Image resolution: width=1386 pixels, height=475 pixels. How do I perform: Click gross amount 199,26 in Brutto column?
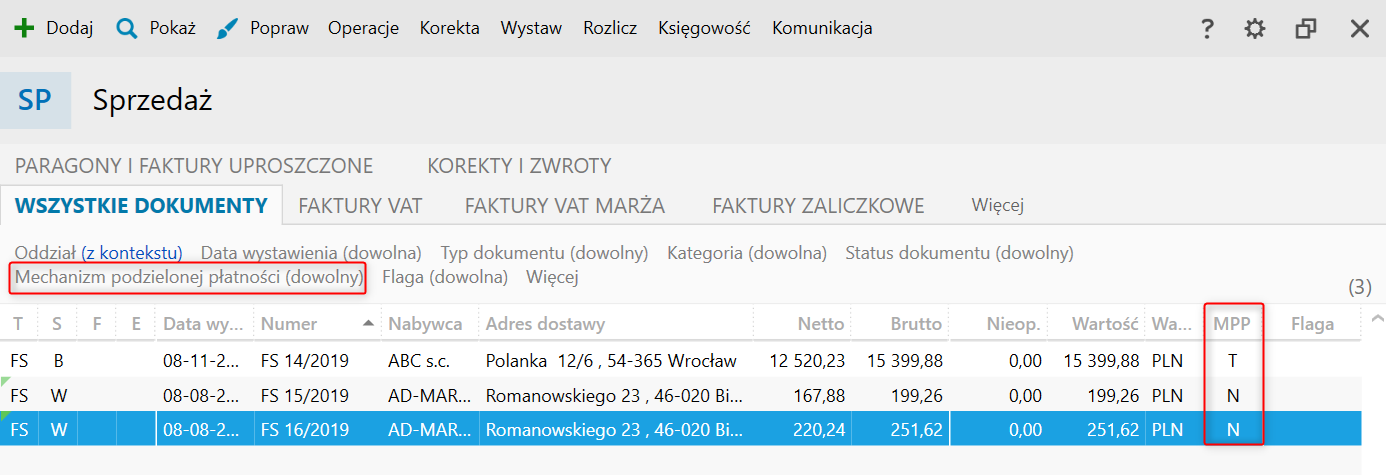[x=919, y=396]
